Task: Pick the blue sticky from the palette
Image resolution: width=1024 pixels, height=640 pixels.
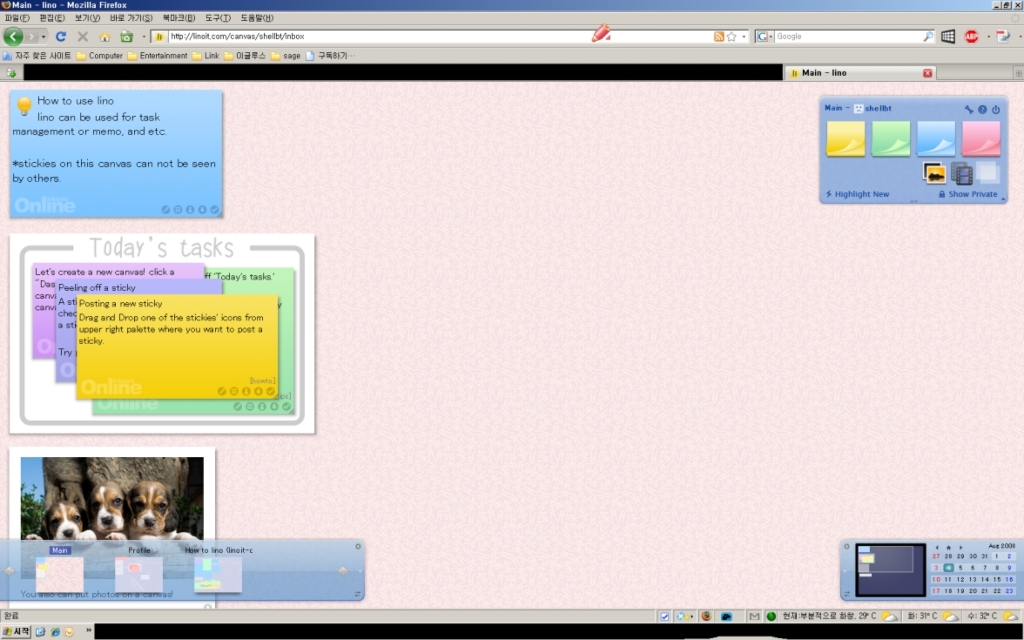Action: click(x=936, y=138)
